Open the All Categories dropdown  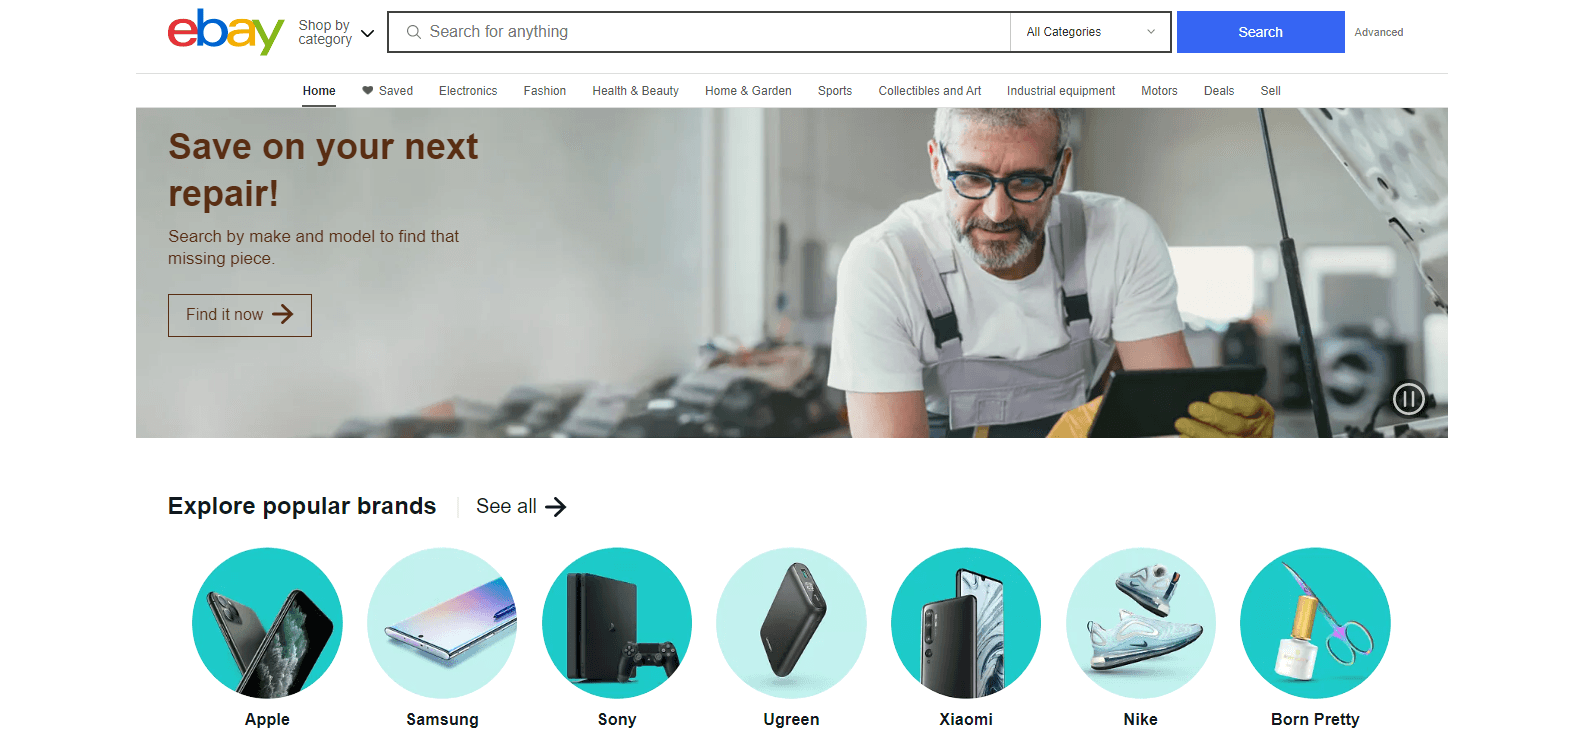point(1091,32)
